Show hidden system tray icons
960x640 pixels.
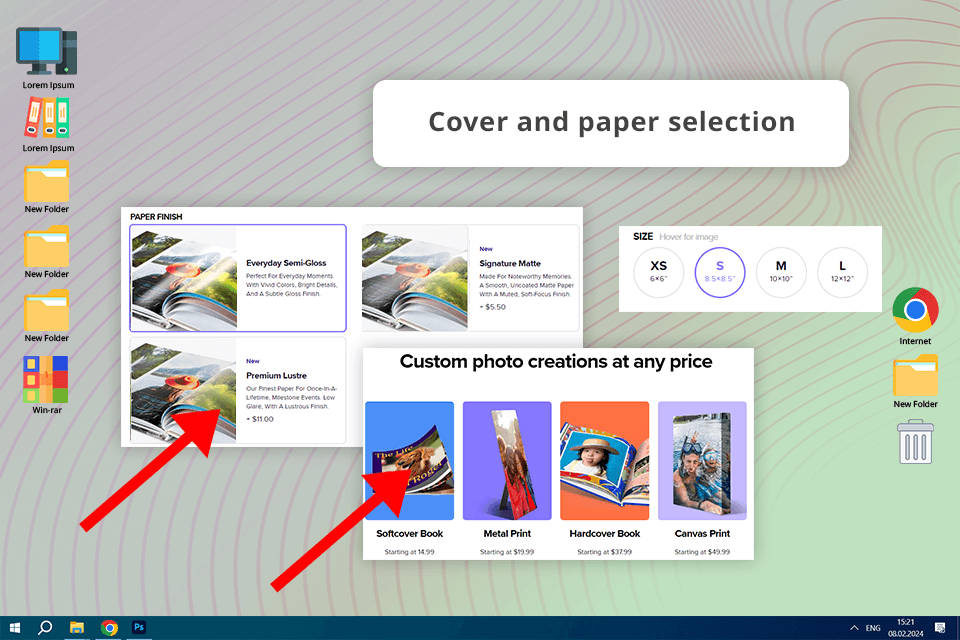[853, 628]
